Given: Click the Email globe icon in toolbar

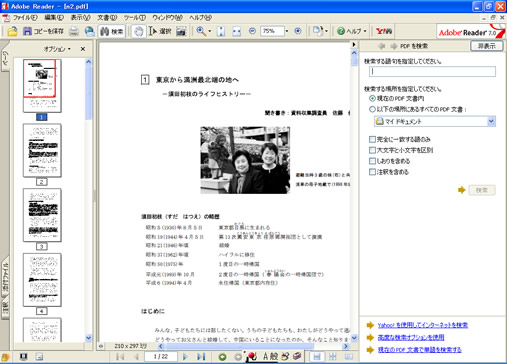Looking at the screenshot, I should (89, 31).
